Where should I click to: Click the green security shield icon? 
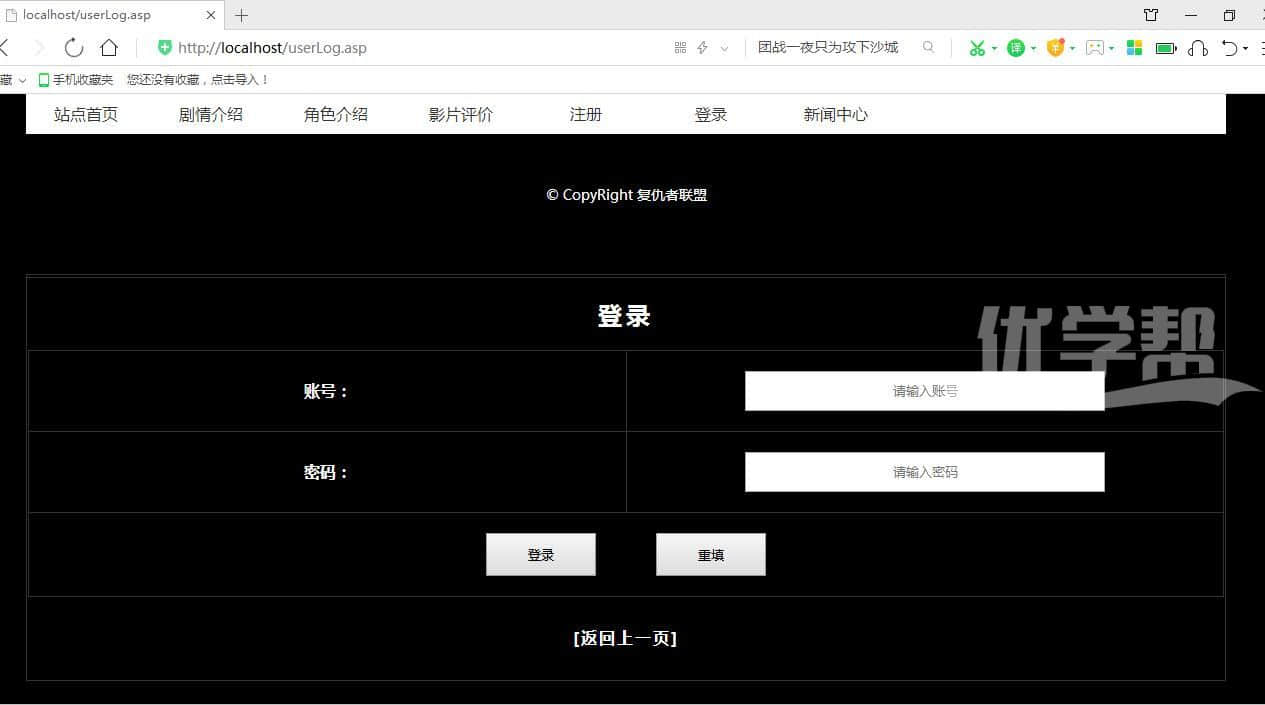[165, 48]
